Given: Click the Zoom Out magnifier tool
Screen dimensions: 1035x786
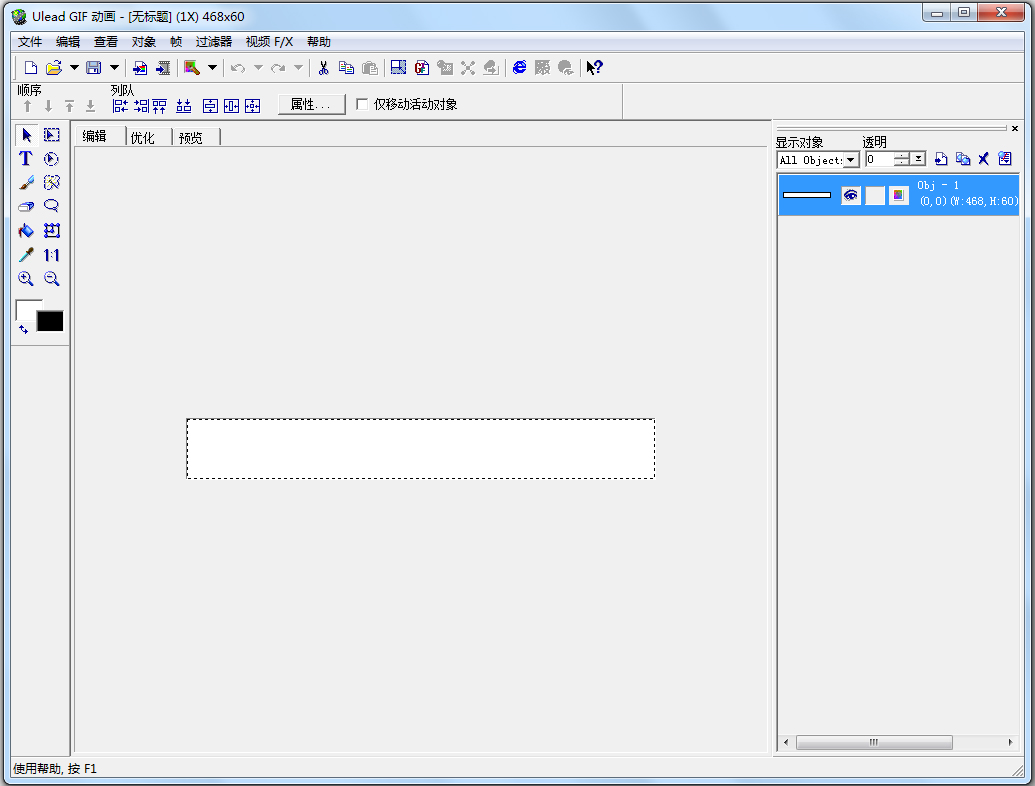Looking at the screenshot, I should (x=51, y=278).
